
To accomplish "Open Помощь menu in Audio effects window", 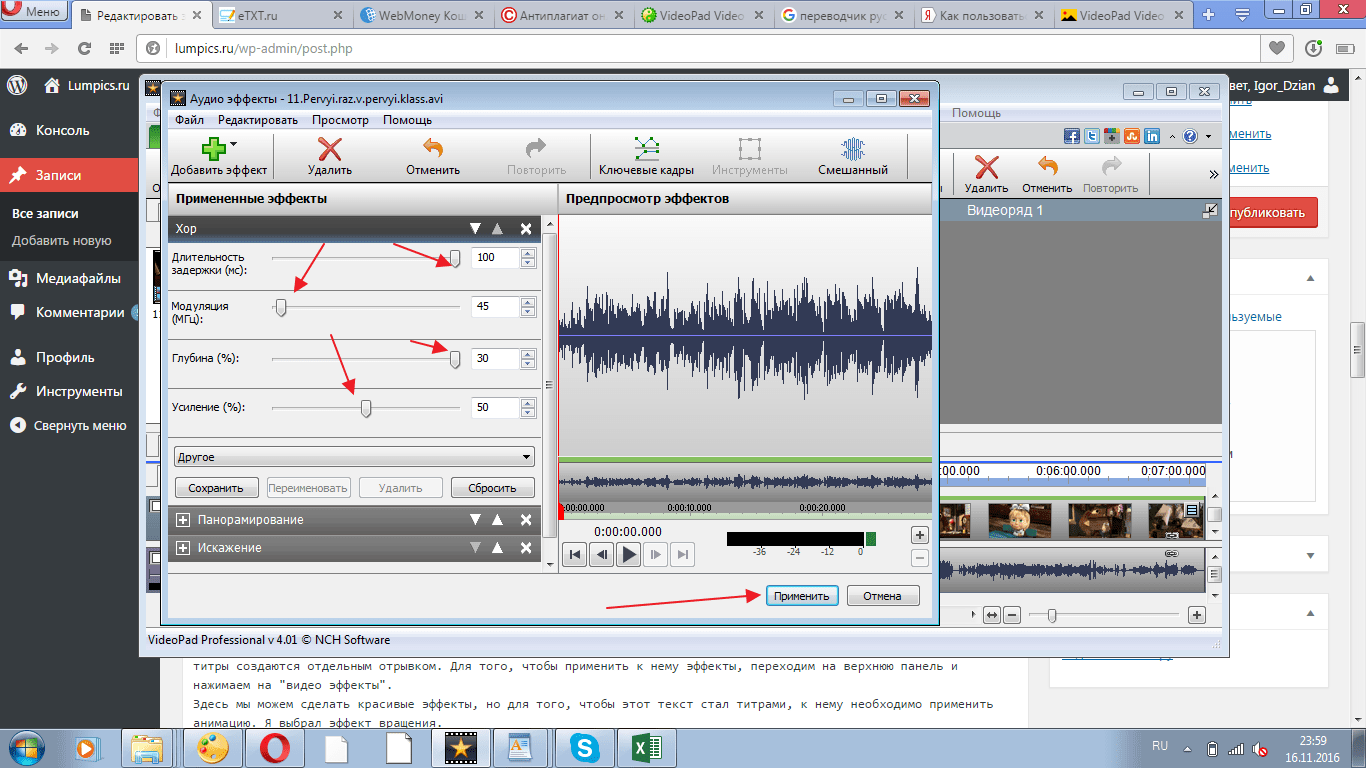I will point(408,120).
